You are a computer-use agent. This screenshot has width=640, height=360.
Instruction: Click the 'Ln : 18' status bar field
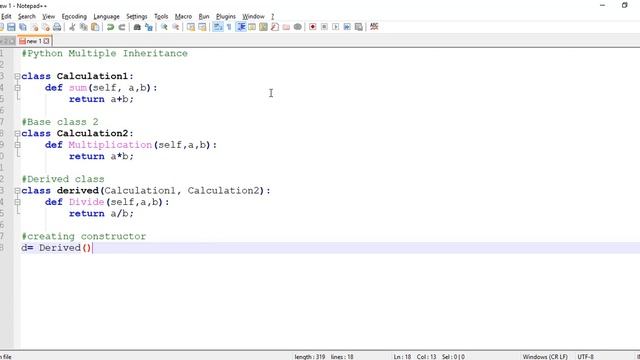click(x=402, y=357)
